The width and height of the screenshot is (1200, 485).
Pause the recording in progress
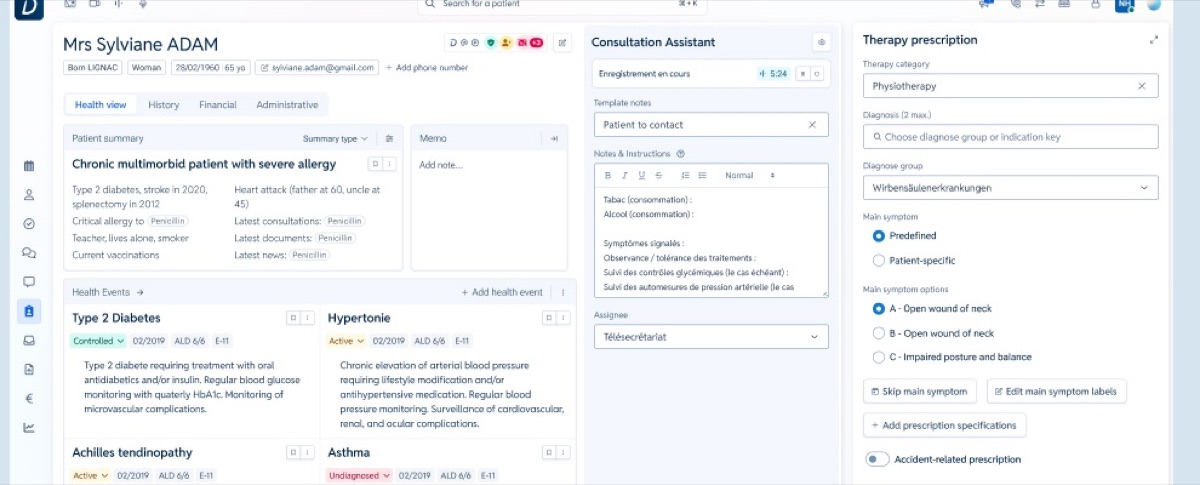(802, 74)
